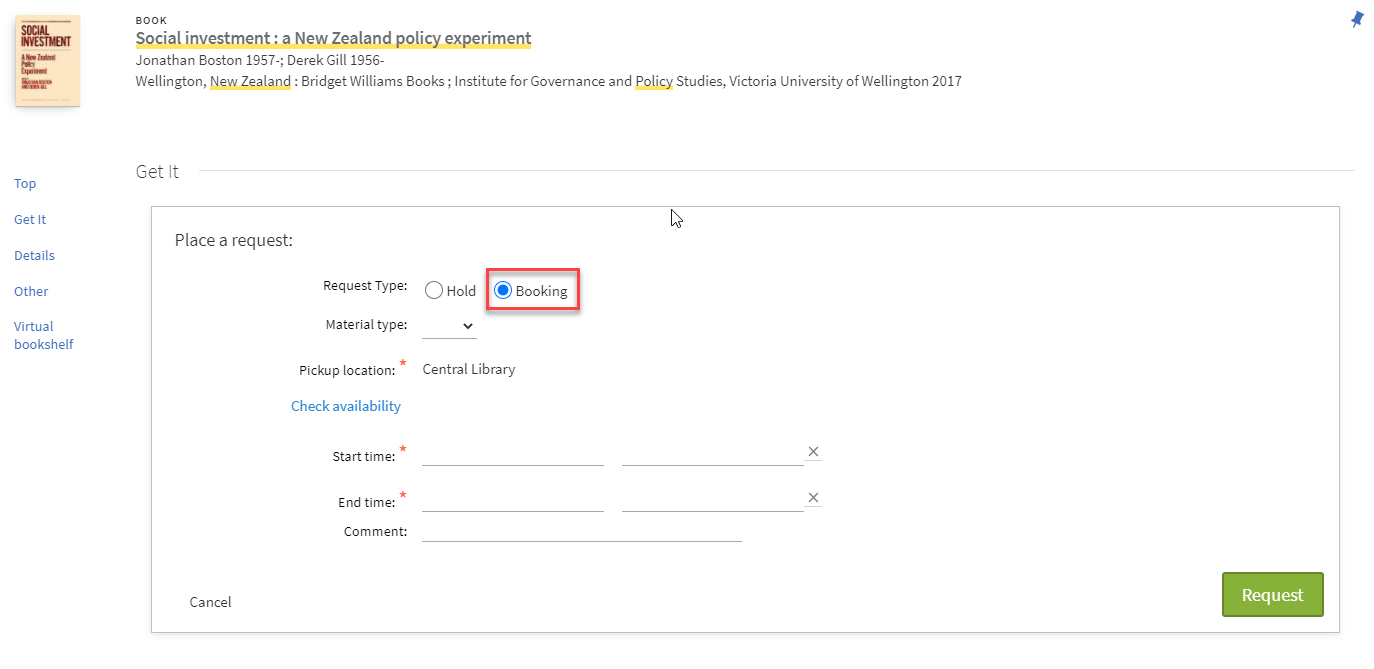The image size is (1374, 669).
Task: Click the Social Investment book cover thumbnail
Action: click(47, 61)
